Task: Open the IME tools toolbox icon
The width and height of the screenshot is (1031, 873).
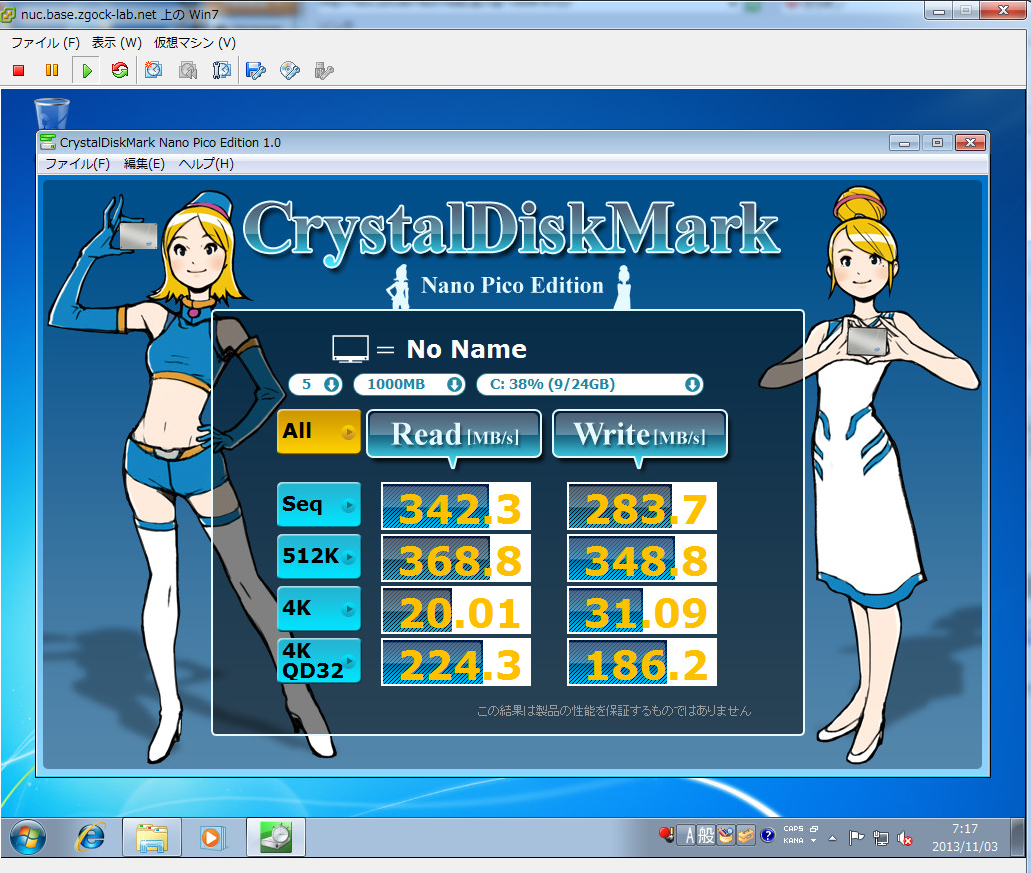Action: [x=746, y=836]
